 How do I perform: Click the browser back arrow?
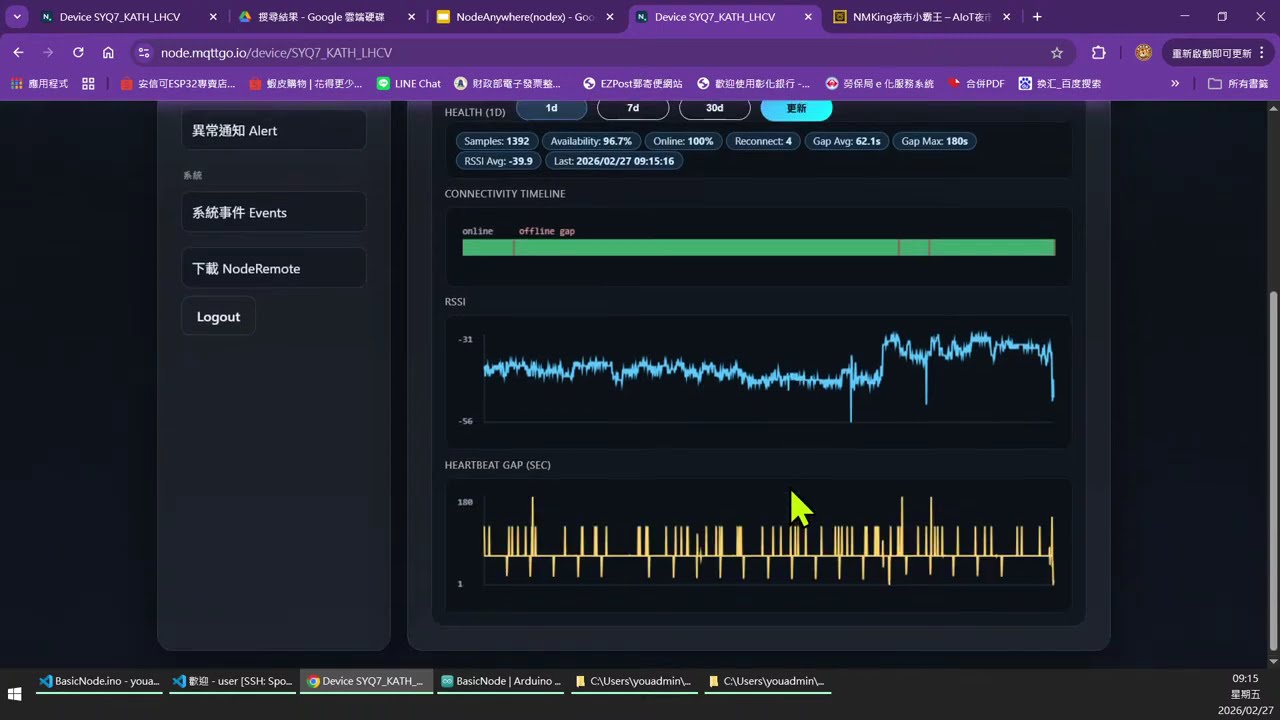click(x=18, y=53)
